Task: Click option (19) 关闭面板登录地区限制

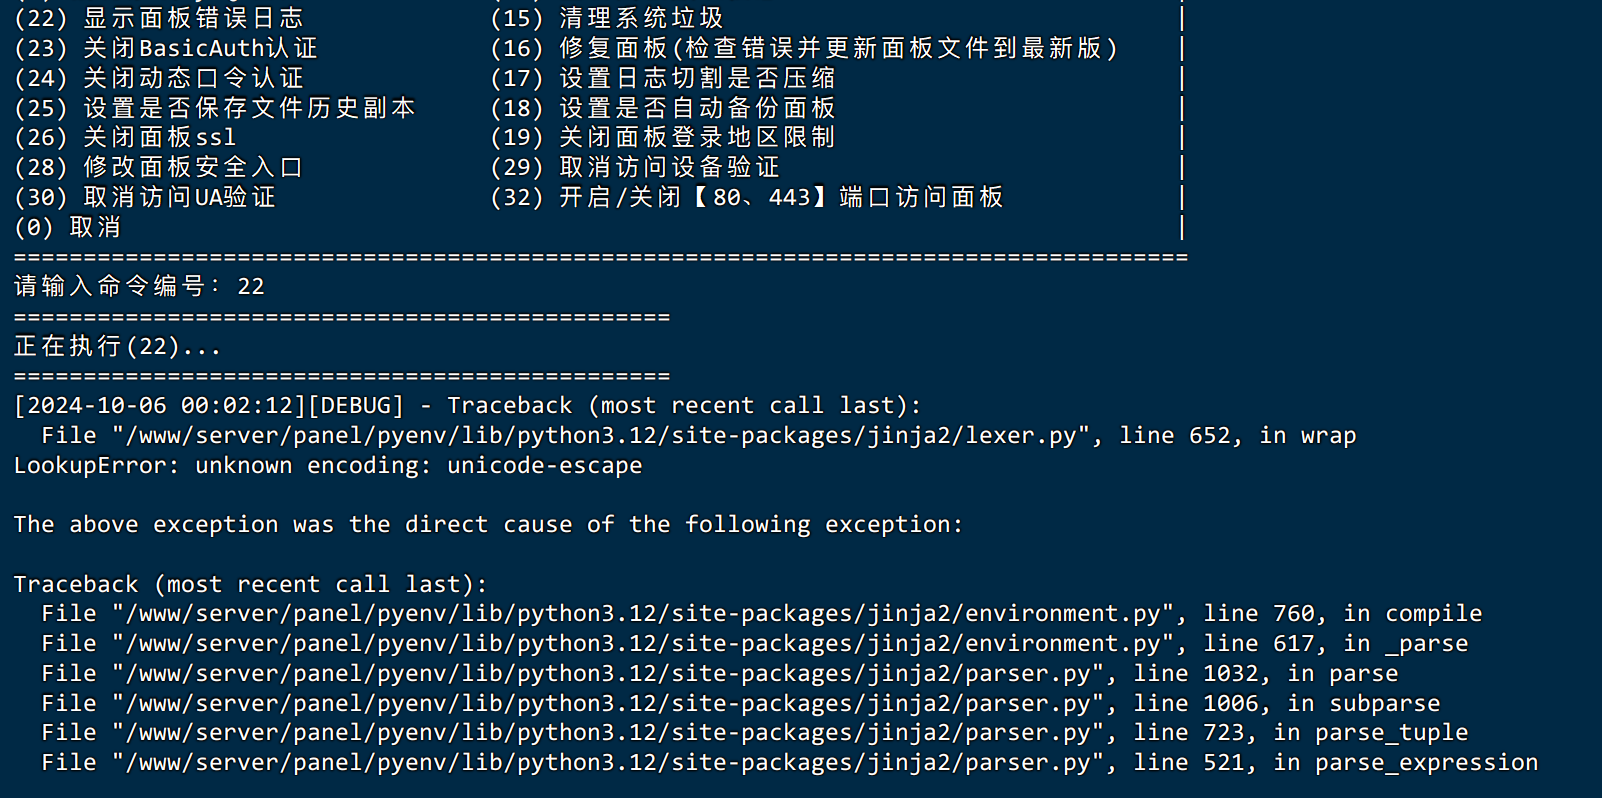Action: [x=663, y=137]
